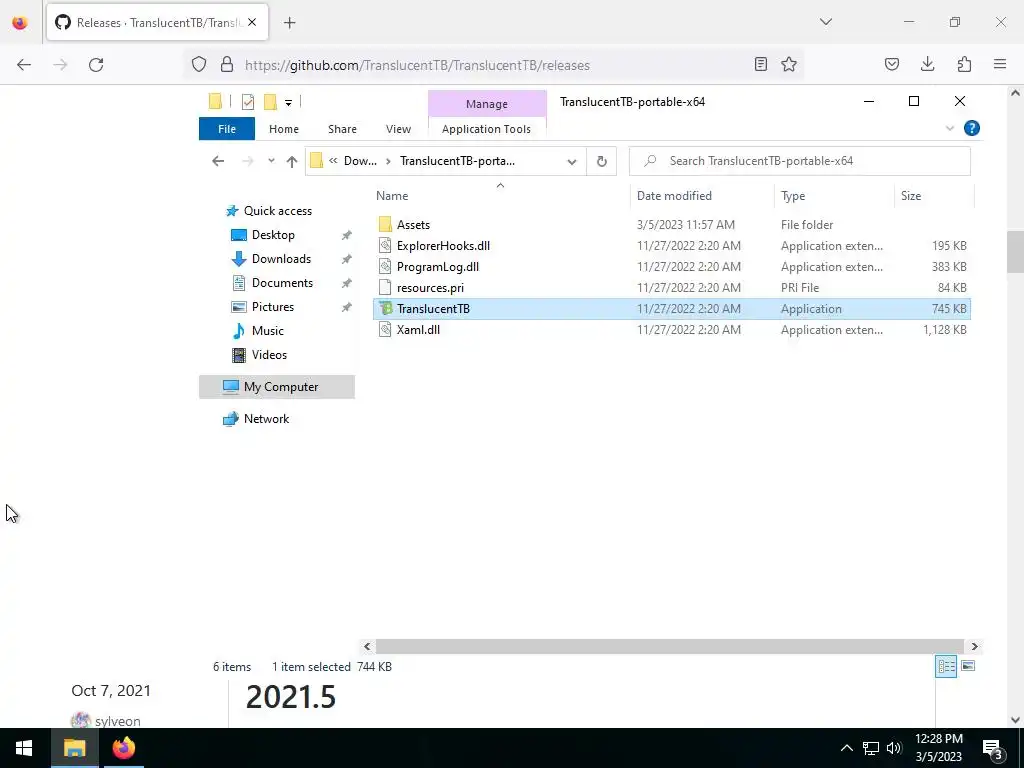The height and width of the screenshot is (768, 1024).
Task: Toggle Firefox reader view icon
Action: tap(760, 65)
